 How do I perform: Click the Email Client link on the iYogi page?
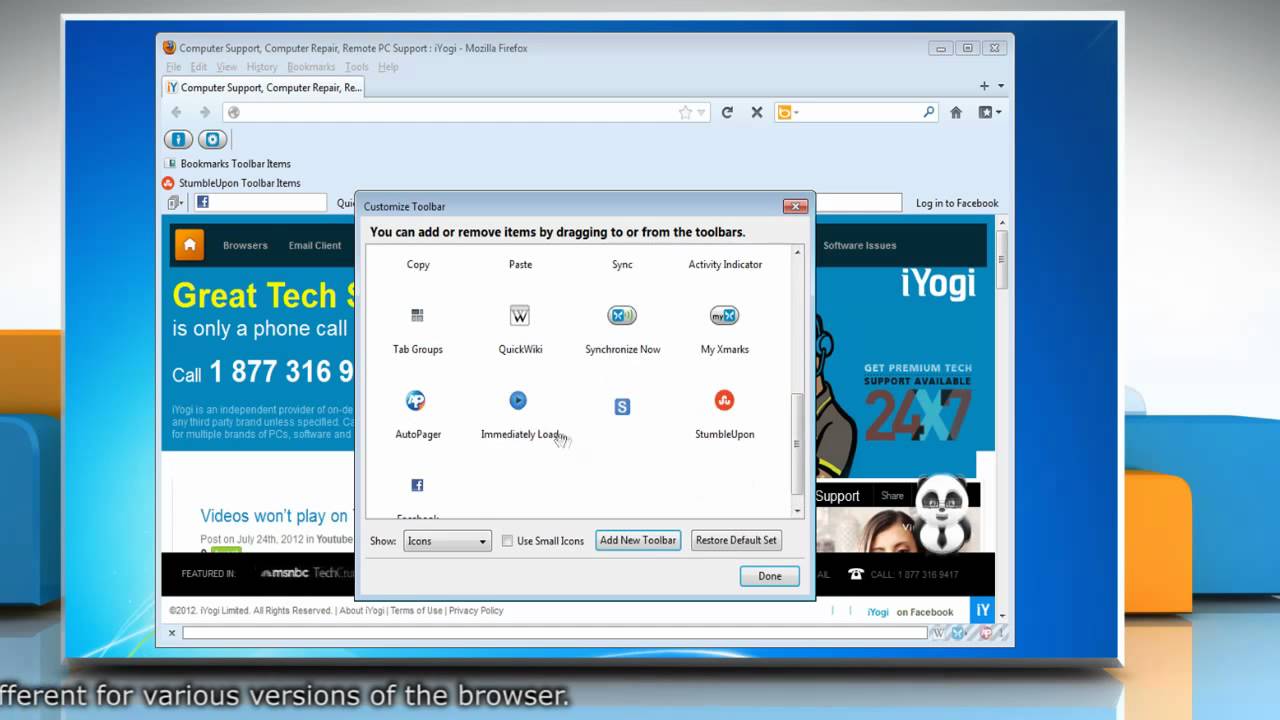pos(315,245)
